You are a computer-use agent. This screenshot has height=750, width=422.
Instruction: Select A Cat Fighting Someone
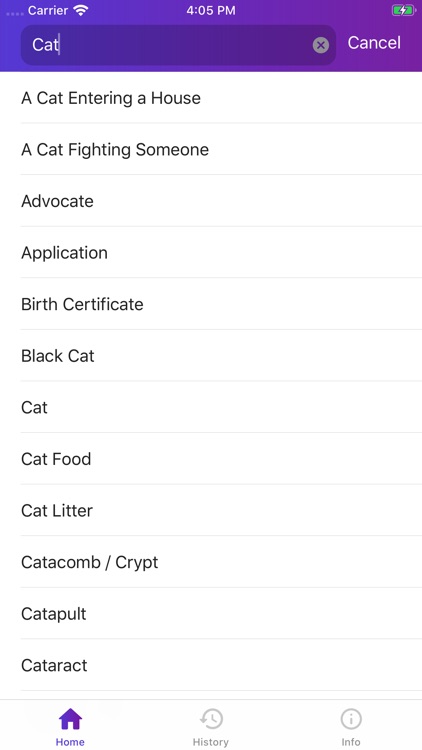[x=221, y=149]
